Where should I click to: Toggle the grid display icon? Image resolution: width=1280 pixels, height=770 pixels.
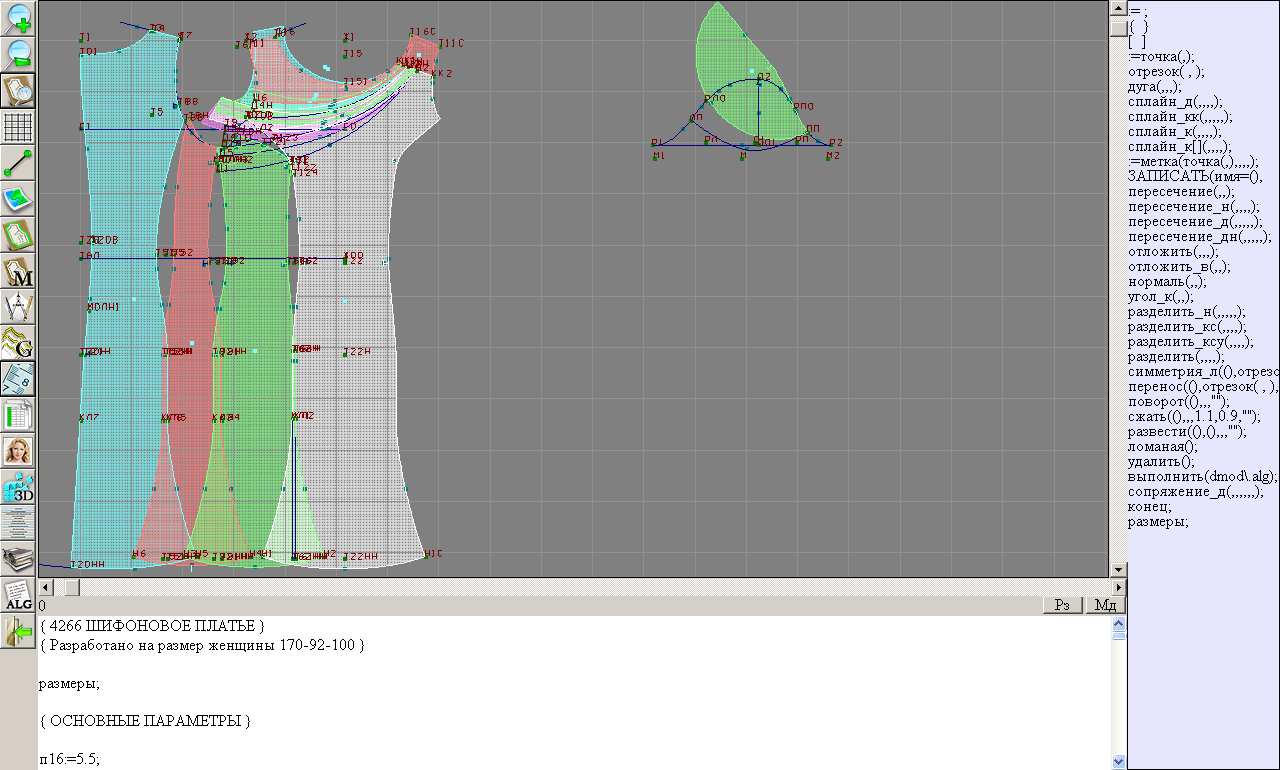tap(18, 127)
